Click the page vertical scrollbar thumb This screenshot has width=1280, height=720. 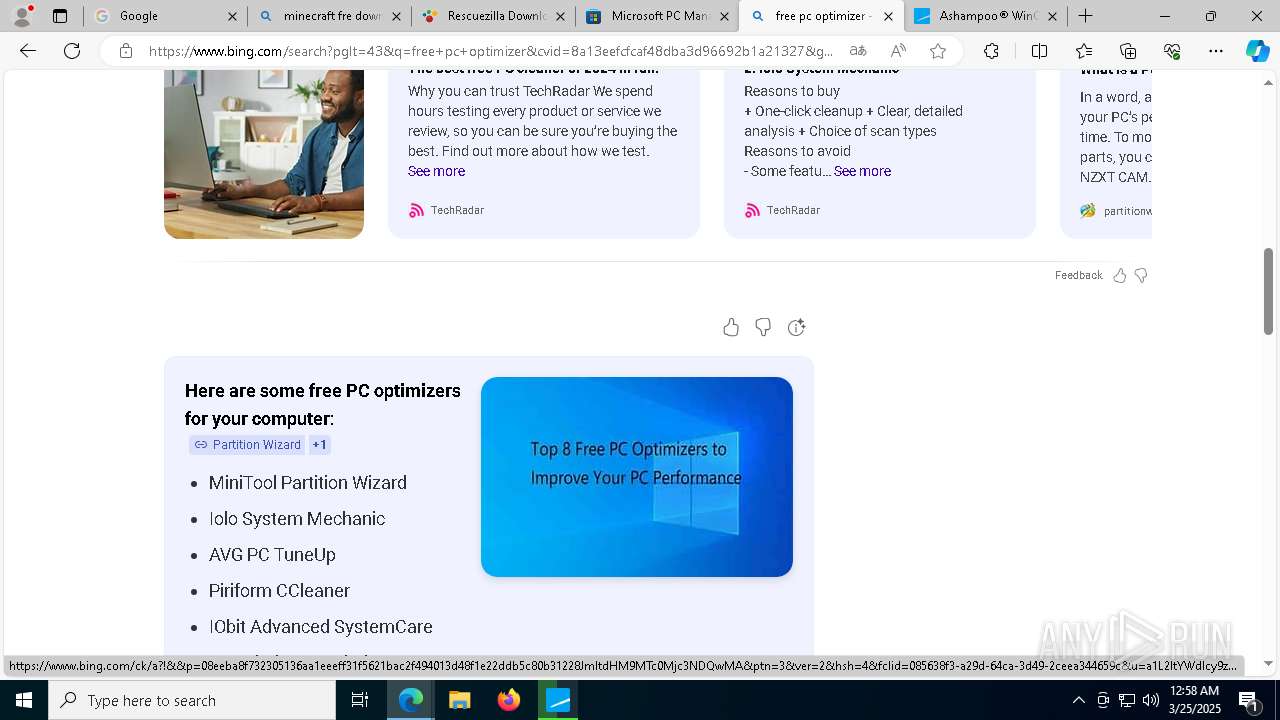point(1268,291)
